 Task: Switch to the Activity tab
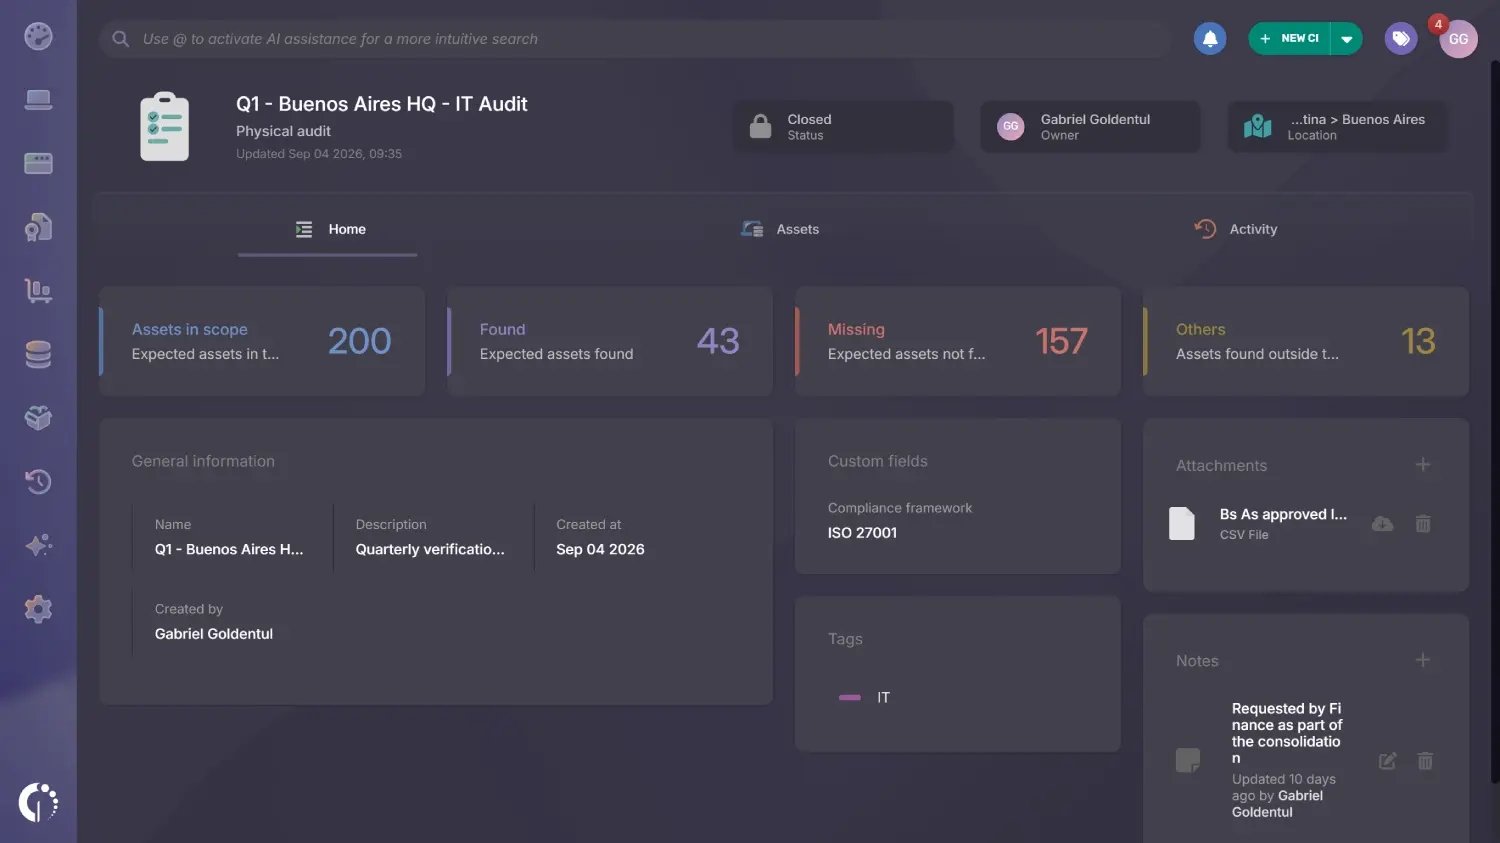pos(1235,229)
